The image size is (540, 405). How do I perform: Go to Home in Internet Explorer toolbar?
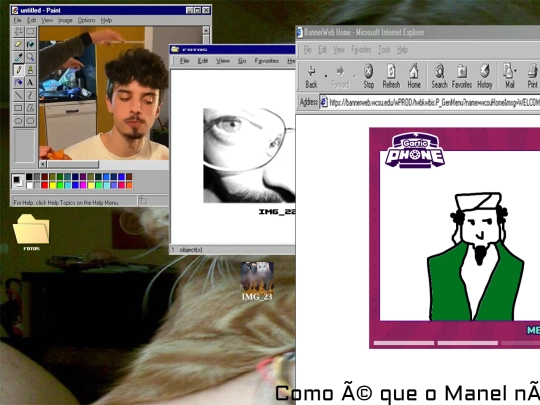414,76
